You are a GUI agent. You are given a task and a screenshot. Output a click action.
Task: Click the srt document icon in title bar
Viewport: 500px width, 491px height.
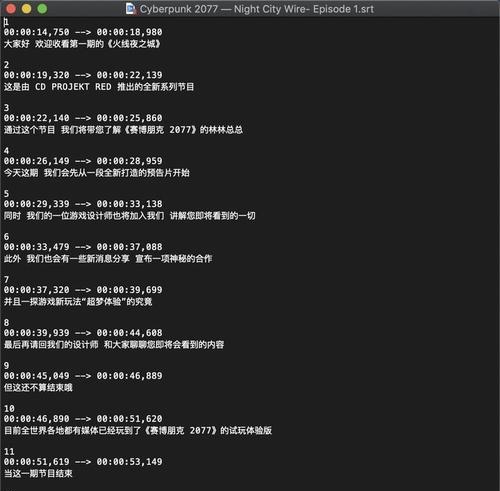click(x=130, y=9)
